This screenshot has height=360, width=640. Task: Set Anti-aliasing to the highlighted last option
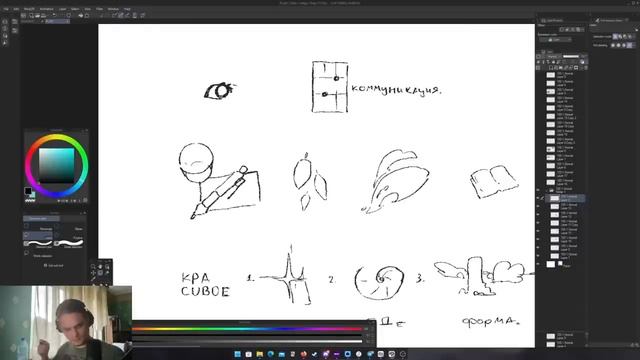pos(630,45)
